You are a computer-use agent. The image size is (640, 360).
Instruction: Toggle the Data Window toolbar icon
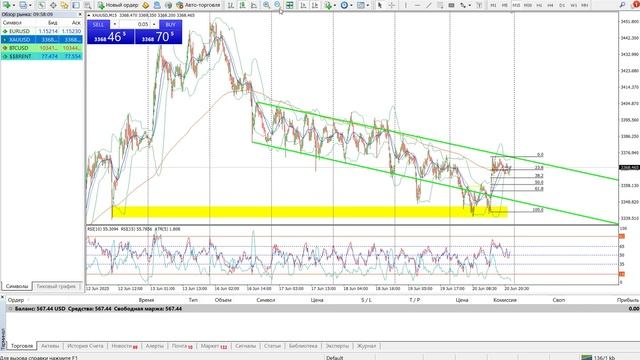coord(53,5)
